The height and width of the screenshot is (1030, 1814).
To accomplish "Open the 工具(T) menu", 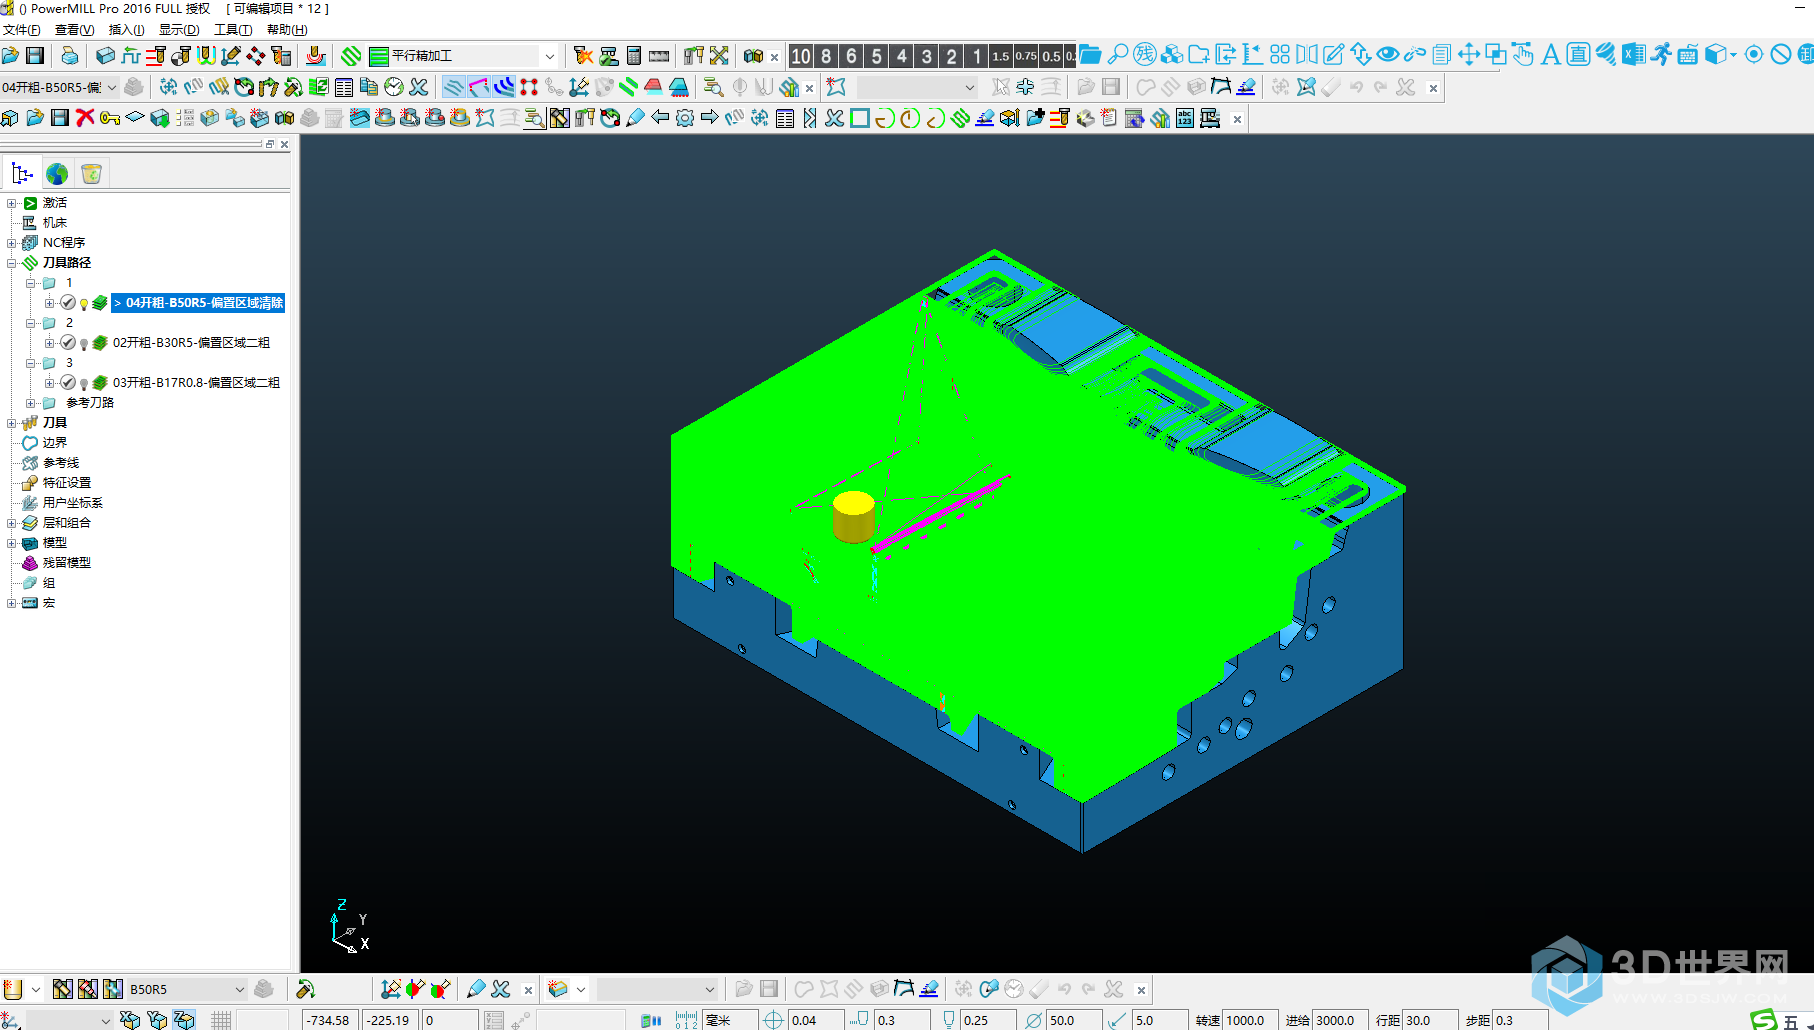I will pyautogui.click(x=233, y=30).
